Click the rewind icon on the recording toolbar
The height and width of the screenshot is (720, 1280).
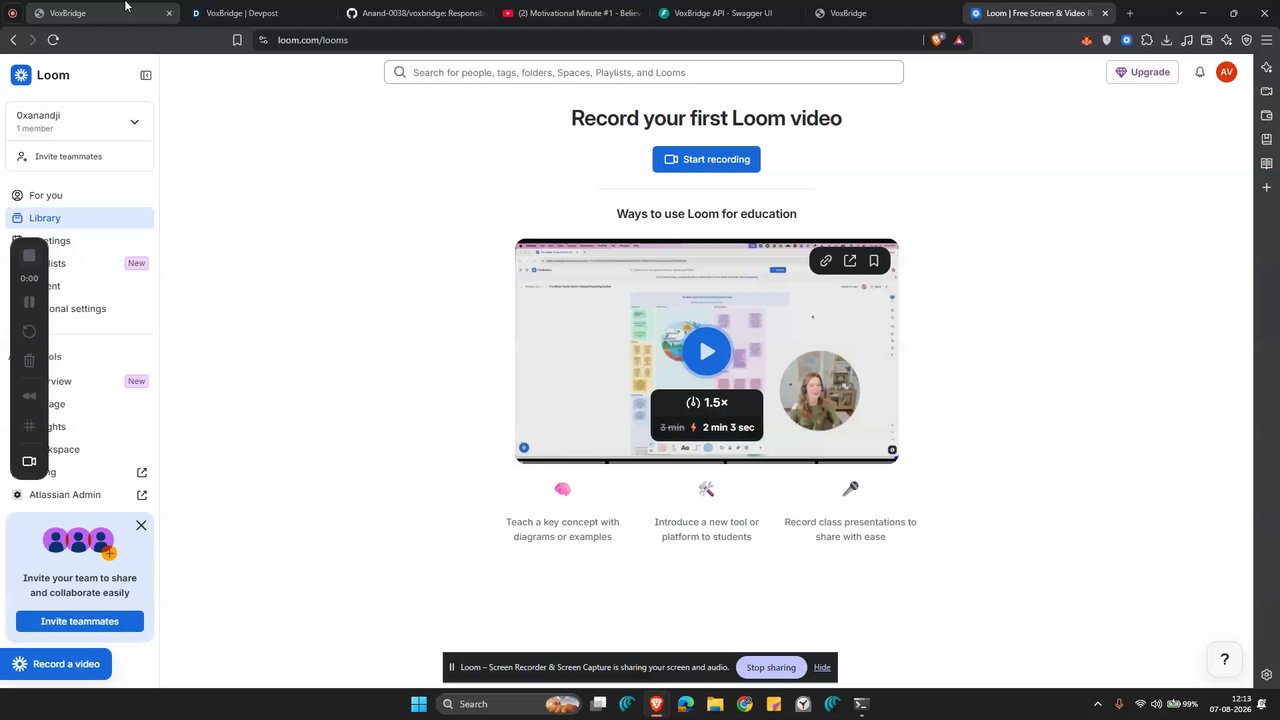(29, 396)
